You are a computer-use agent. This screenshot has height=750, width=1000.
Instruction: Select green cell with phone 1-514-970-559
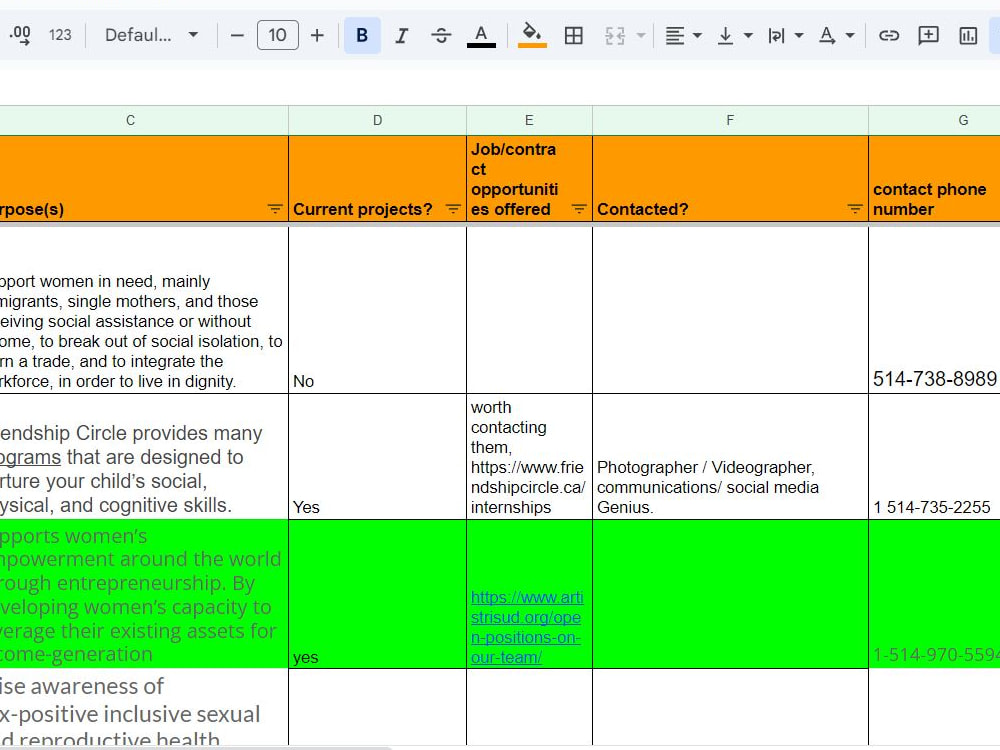click(934, 594)
